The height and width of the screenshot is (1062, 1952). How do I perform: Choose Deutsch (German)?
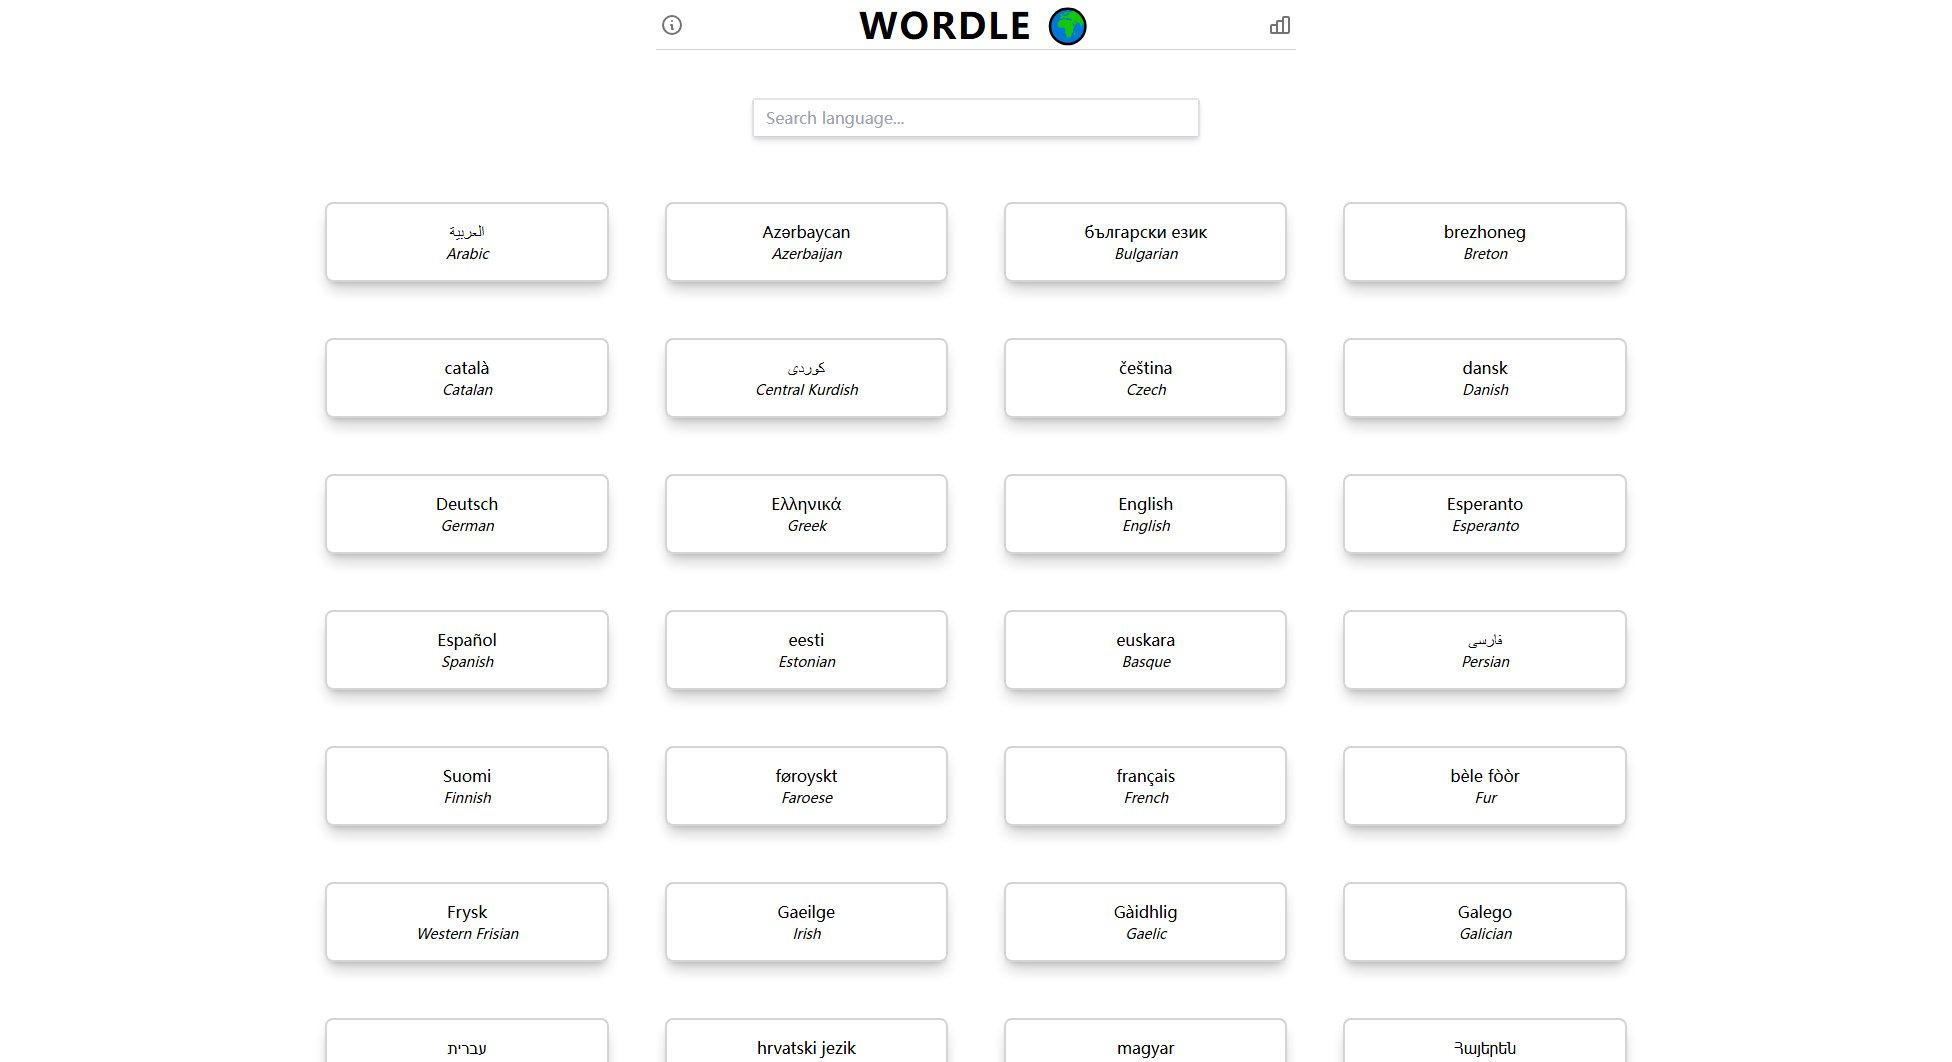click(466, 514)
